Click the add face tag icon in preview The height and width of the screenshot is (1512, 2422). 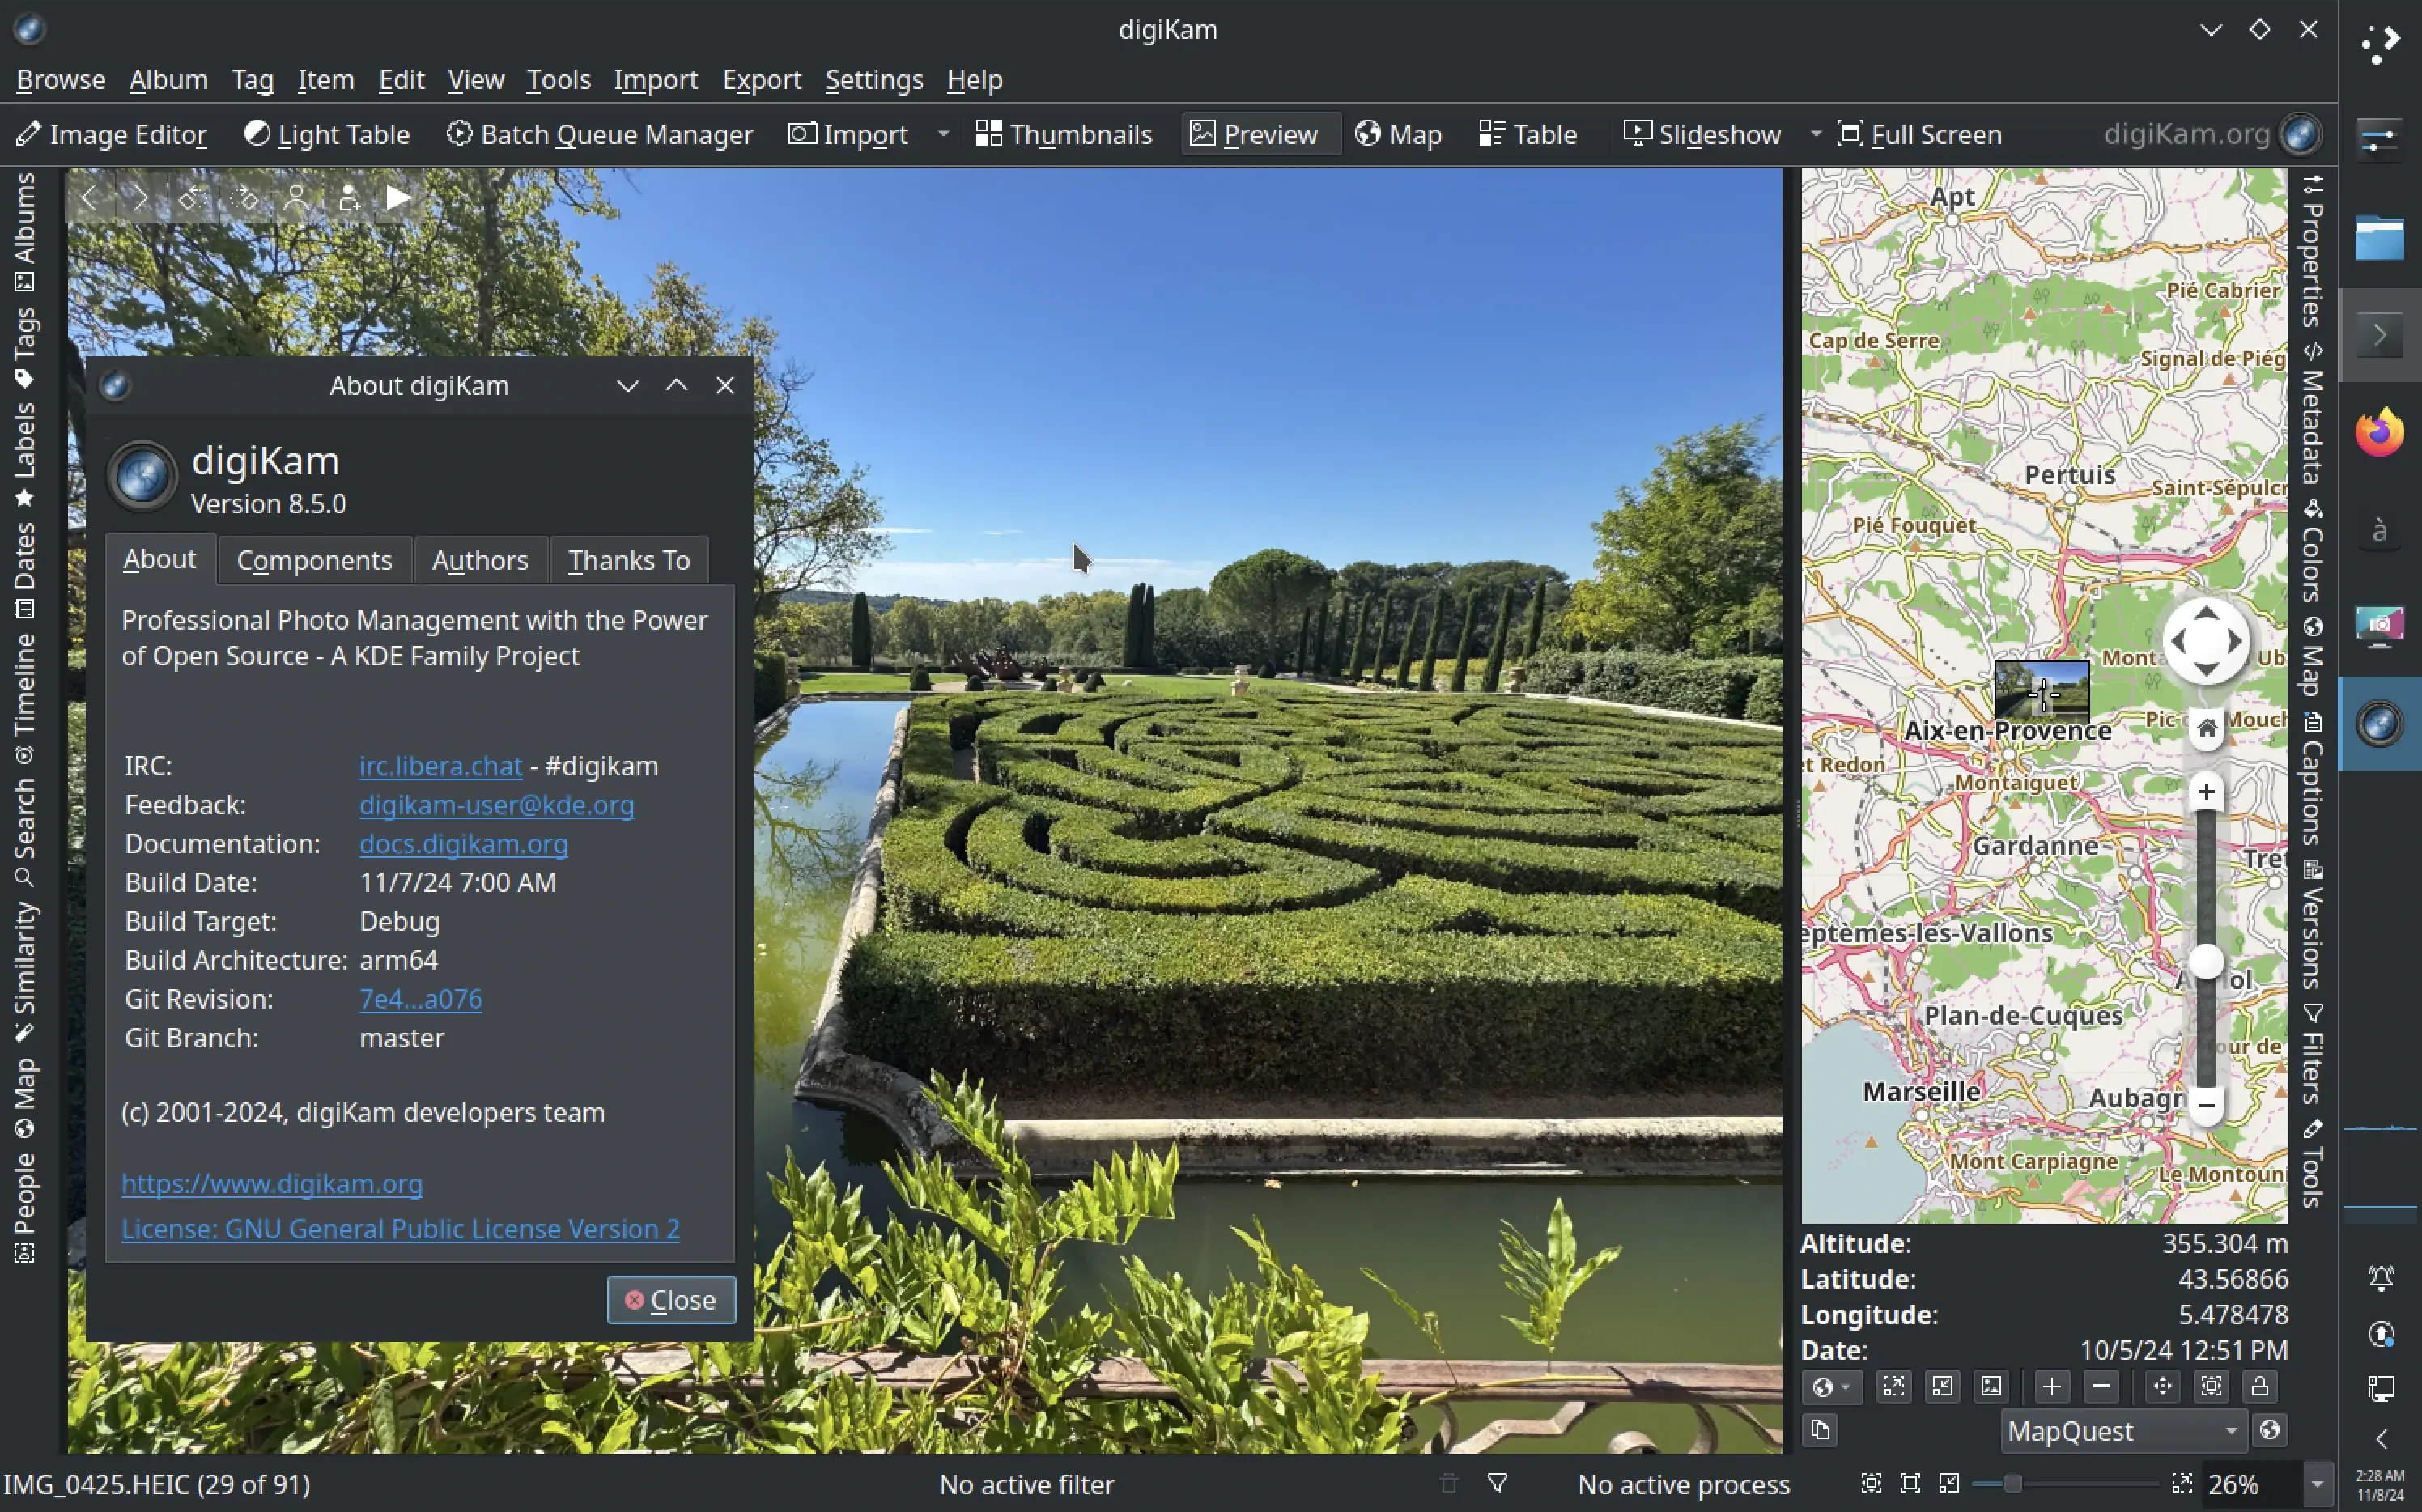click(347, 198)
